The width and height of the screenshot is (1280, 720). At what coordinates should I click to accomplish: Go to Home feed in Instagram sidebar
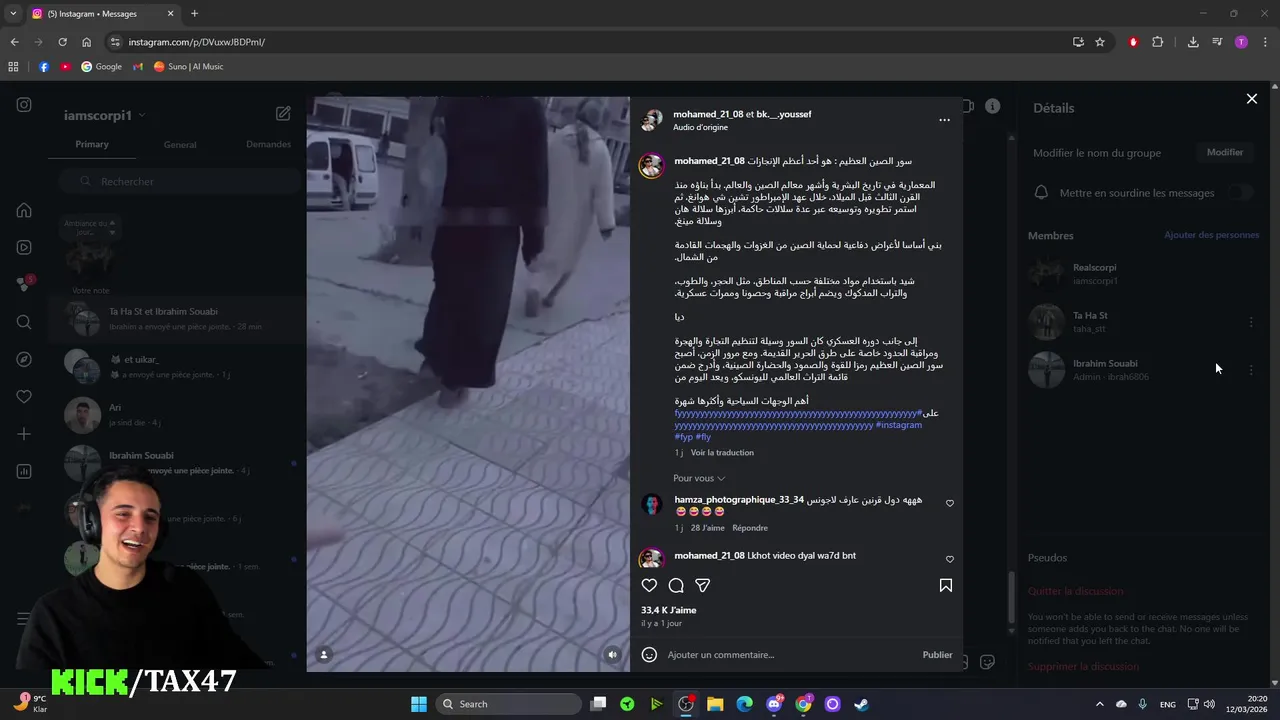(x=24, y=210)
